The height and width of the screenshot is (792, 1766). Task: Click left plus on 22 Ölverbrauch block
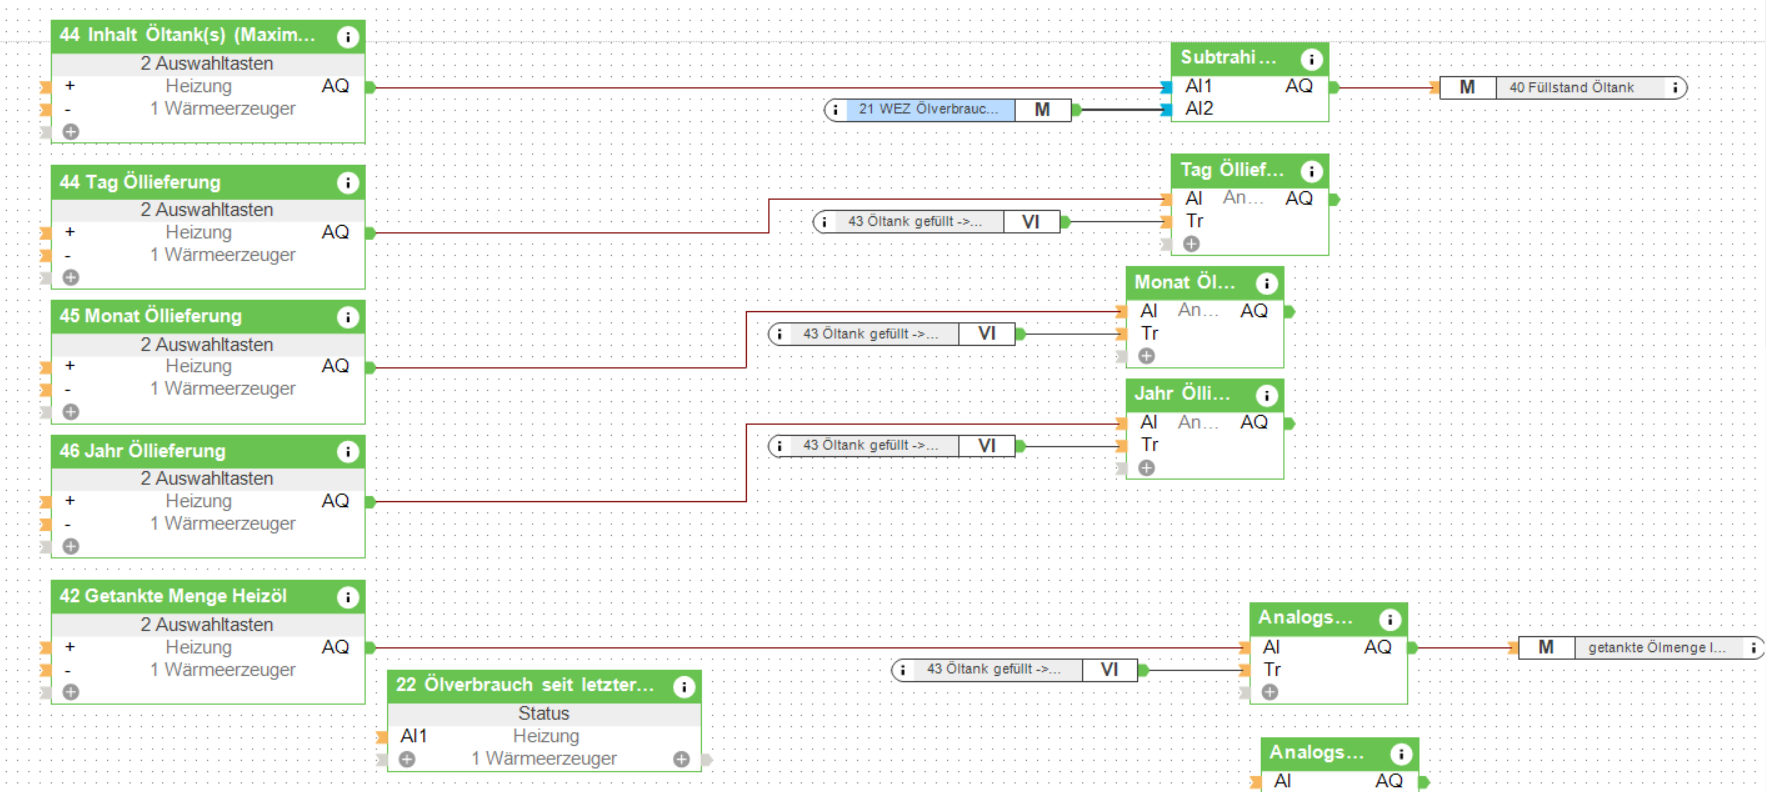407,759
